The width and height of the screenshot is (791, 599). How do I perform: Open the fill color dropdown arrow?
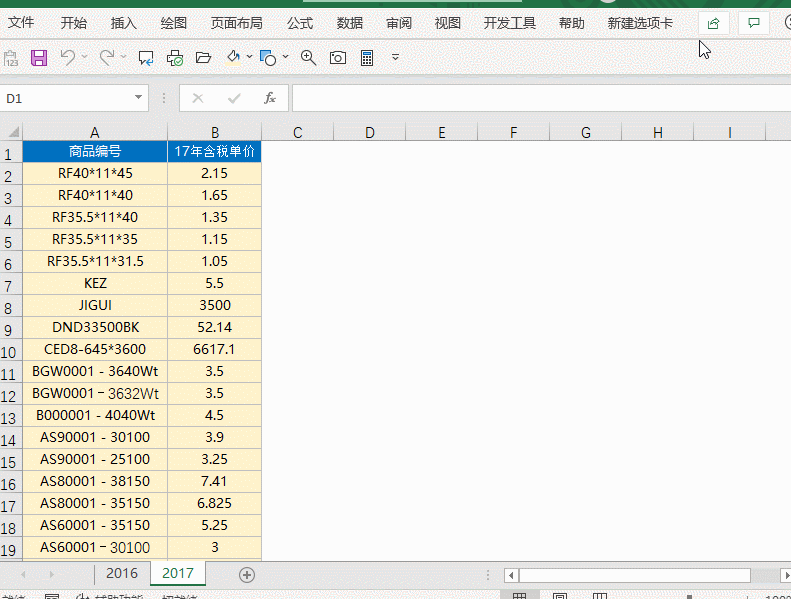point(249,57)
